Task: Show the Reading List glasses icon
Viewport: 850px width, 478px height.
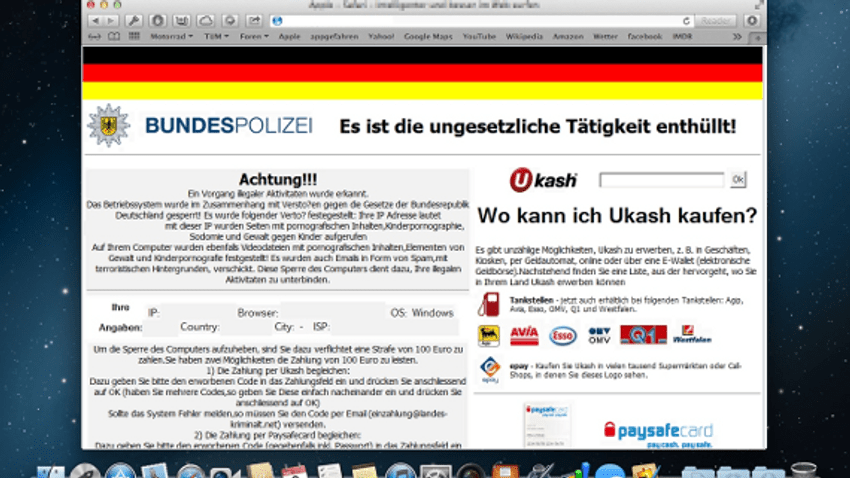Action: 95,36
